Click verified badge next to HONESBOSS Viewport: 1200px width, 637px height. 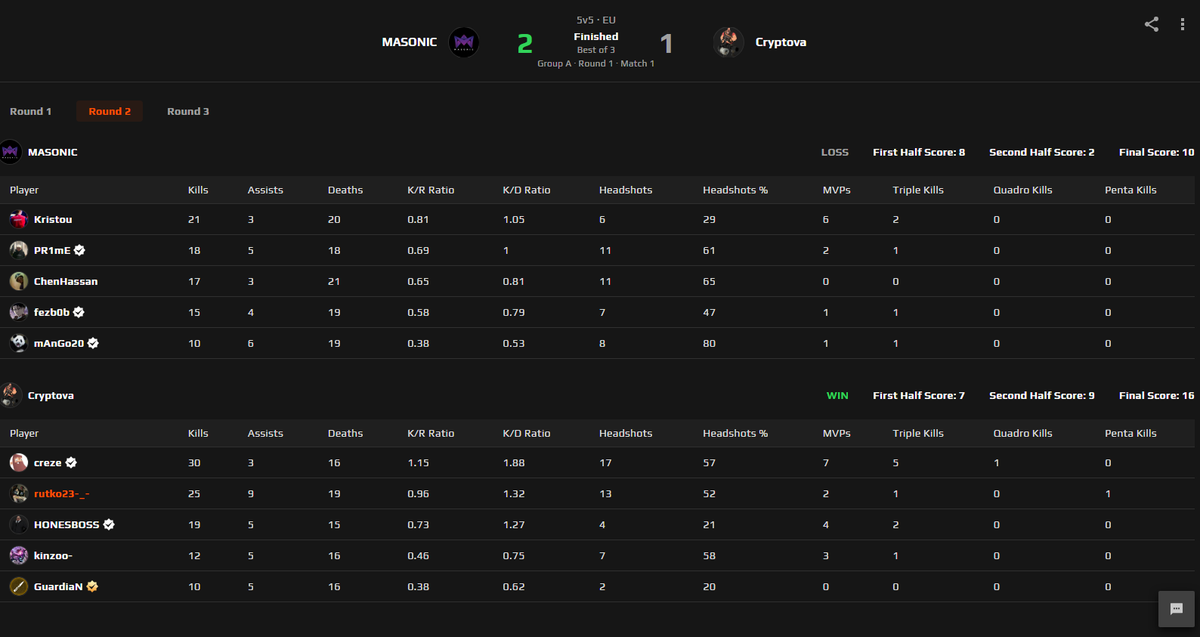click(109, 524)
